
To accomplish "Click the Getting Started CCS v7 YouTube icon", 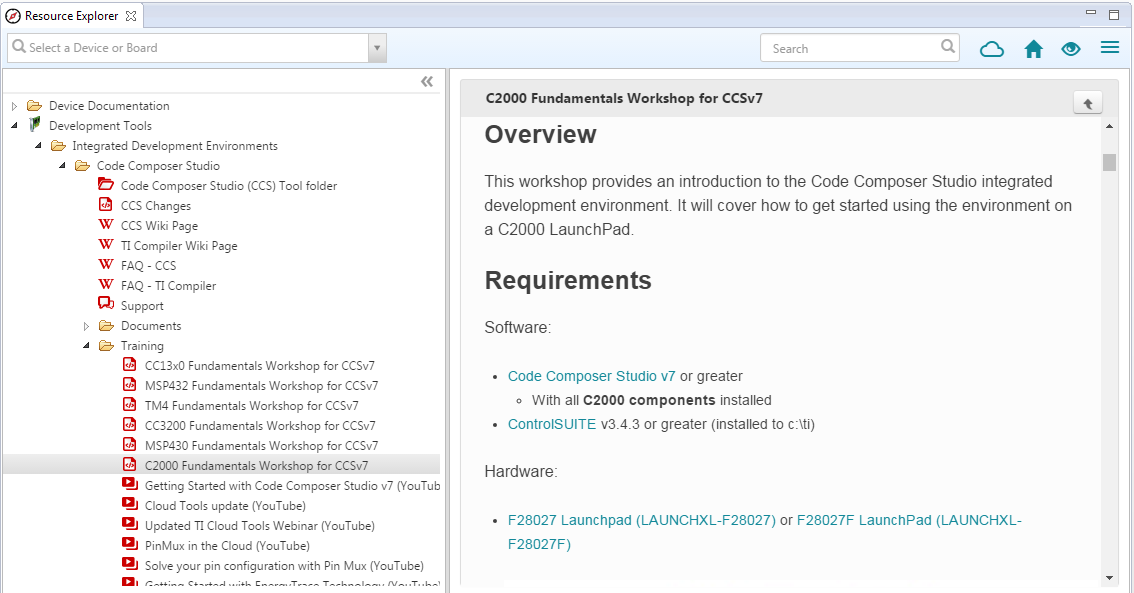I will (129, 484).
